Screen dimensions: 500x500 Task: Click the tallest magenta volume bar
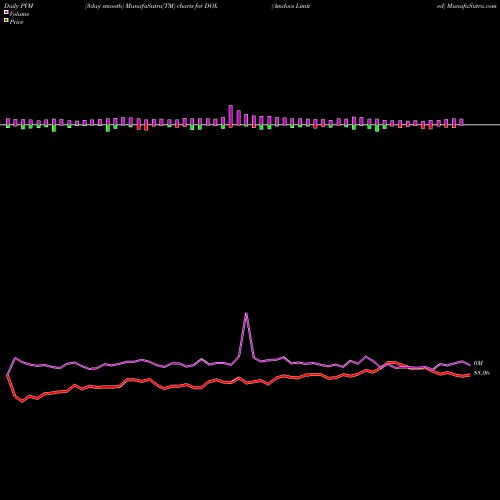pyautogui.click(x=231, y=115)
